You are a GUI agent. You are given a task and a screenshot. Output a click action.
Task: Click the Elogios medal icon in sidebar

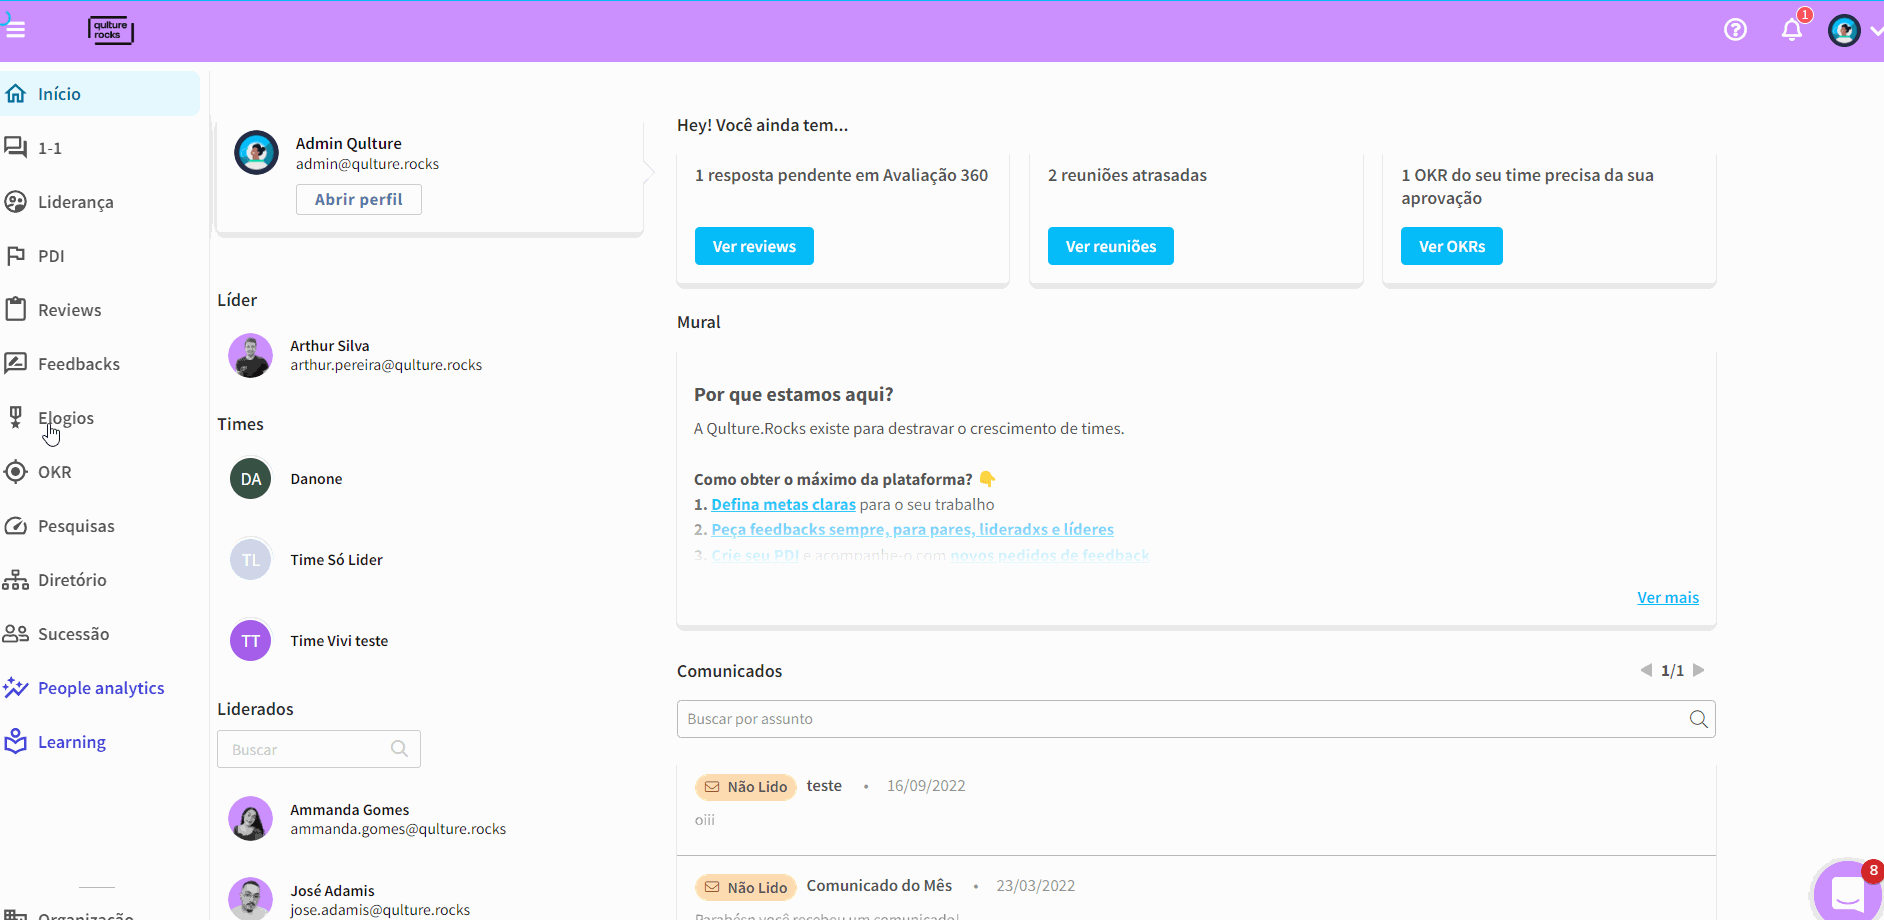16,418
